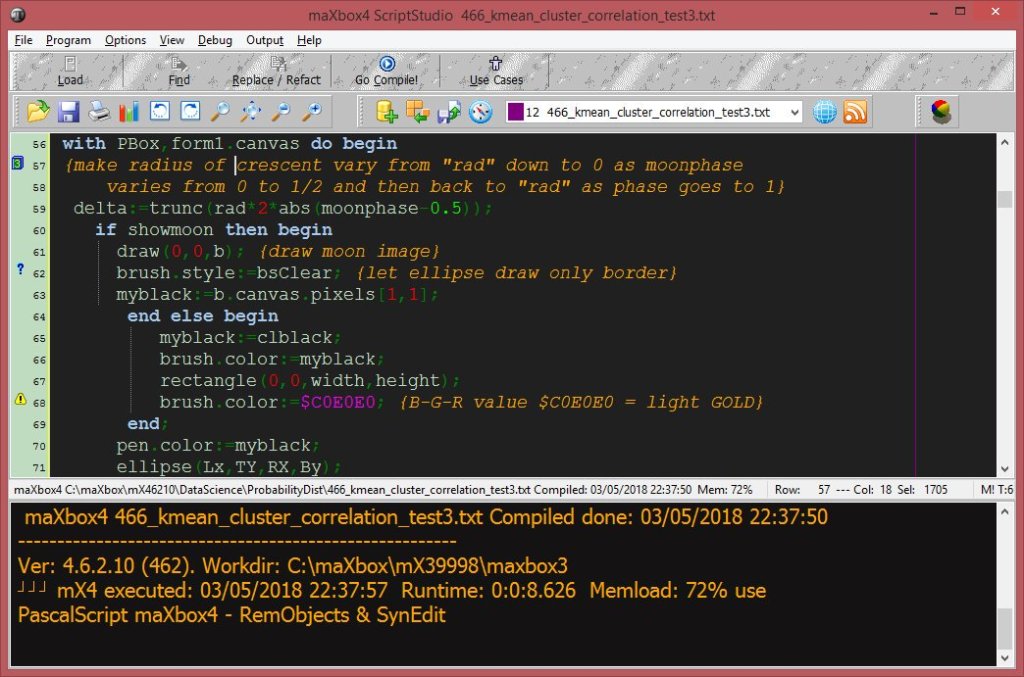The width and height of the screenshot is (1024, 677).
Task: Open the orange RSS feed icon
Action: [855, 112]
